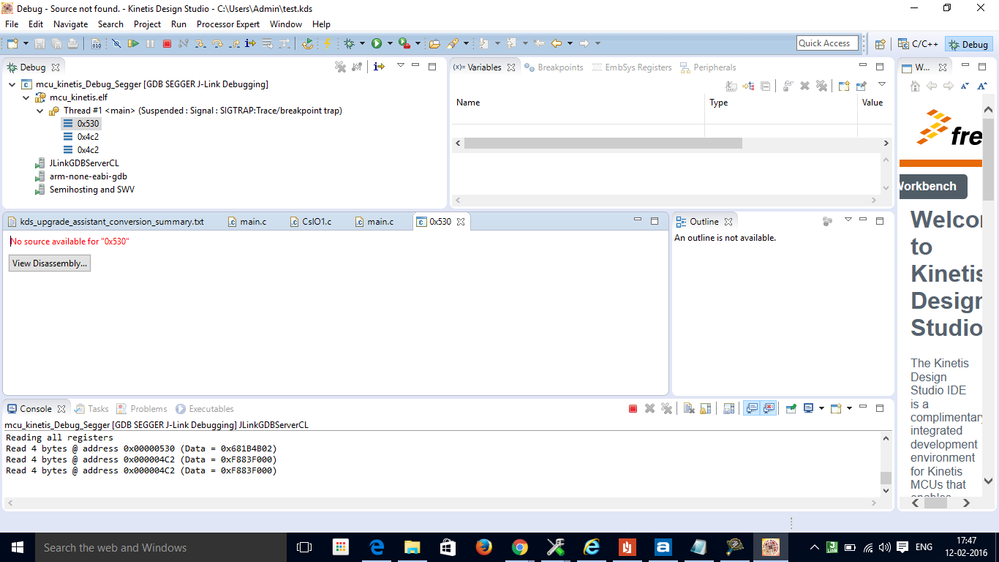The height and width of the screenshot is (562, 999).
Task: Click the green Run launch icon
Action: tap(377, 43)
